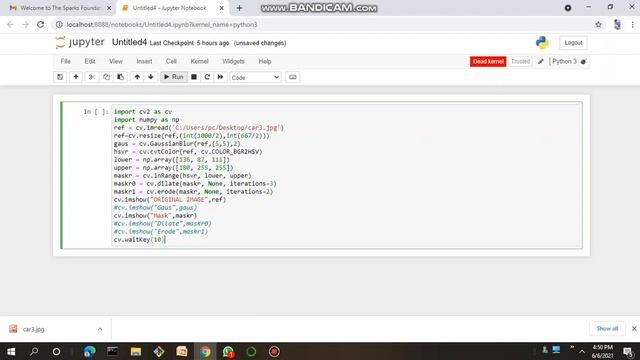Open Chrome from taskbar
Screen dimensions: 640x360
[x=205, y=351]
